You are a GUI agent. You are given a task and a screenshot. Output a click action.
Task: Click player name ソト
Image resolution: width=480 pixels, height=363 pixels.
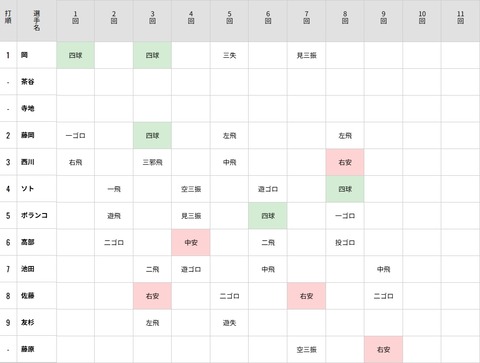pos(27,189)
